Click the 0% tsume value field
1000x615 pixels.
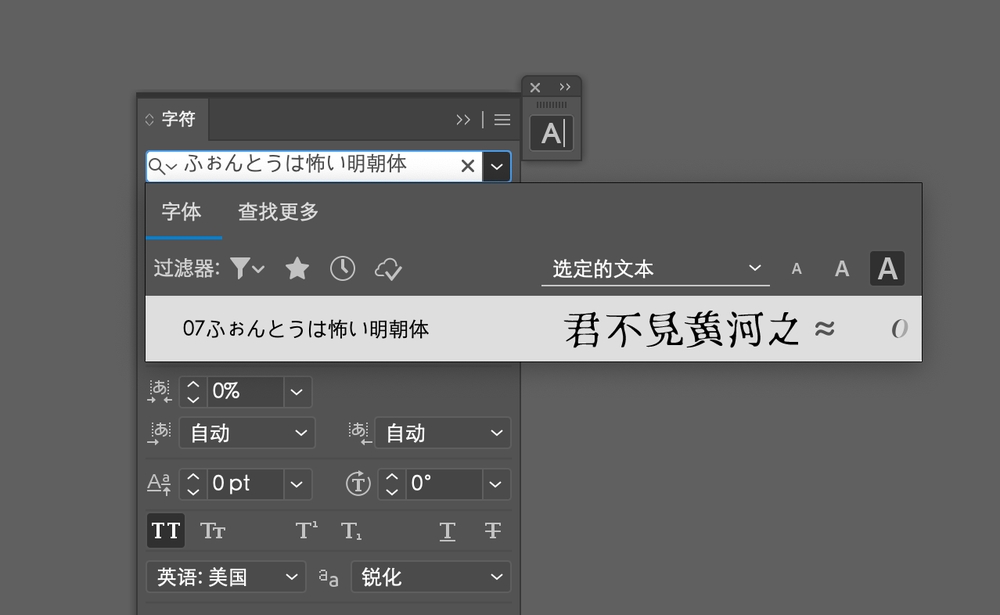245,391
